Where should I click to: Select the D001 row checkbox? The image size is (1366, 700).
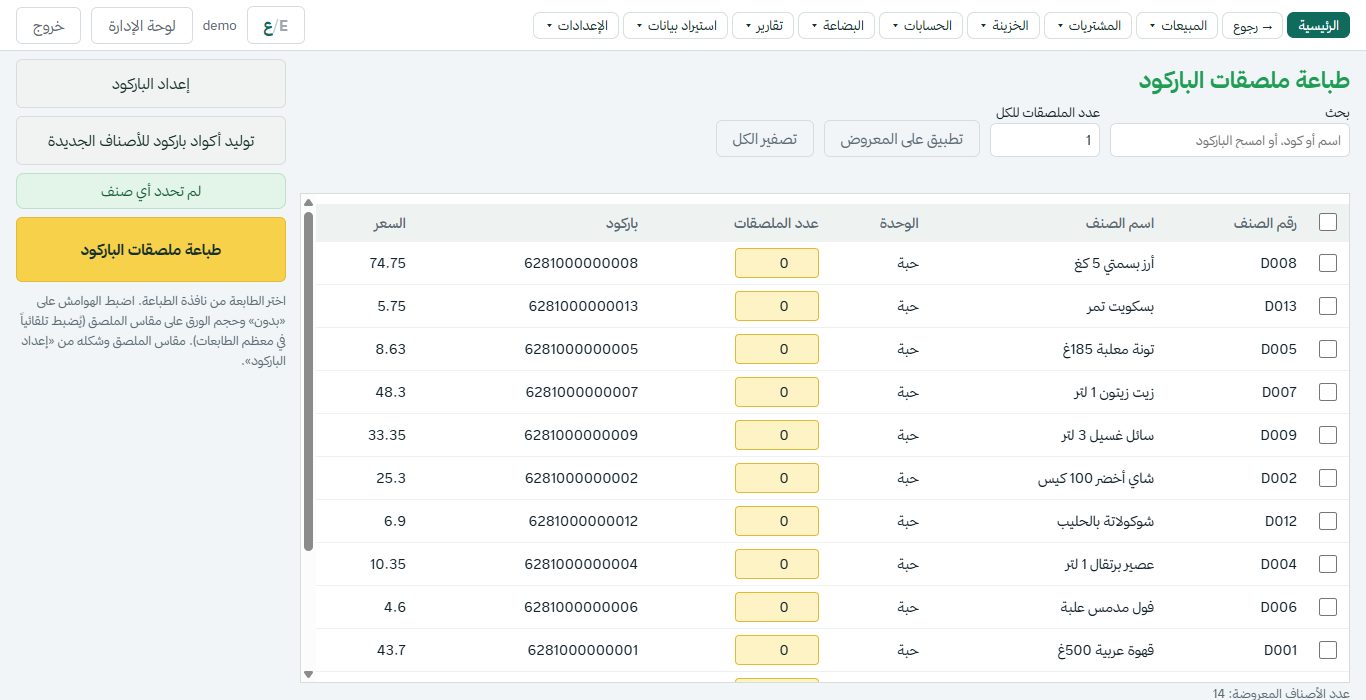pyautogui.click(x=1328, y=650)
